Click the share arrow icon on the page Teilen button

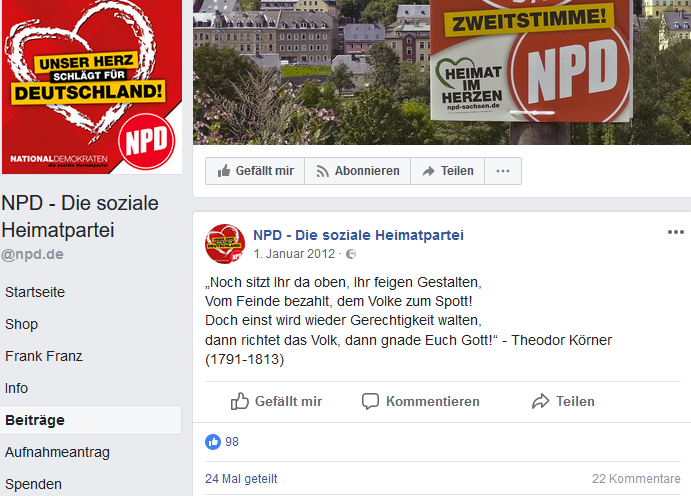[x=428, y=171]
